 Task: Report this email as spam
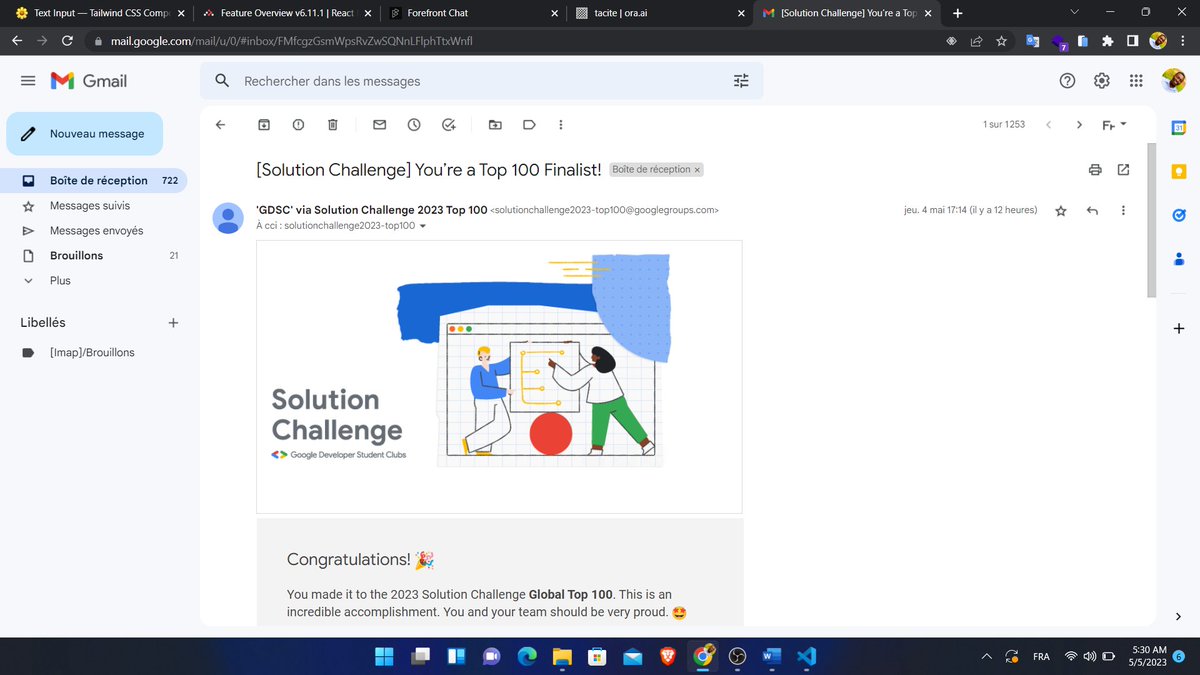tap(298, 124)
